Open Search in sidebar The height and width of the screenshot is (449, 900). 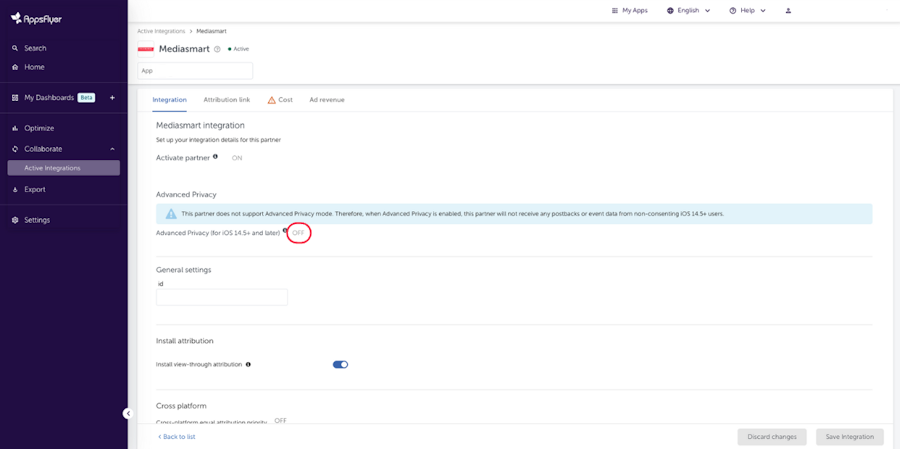(x=35, y=48)
